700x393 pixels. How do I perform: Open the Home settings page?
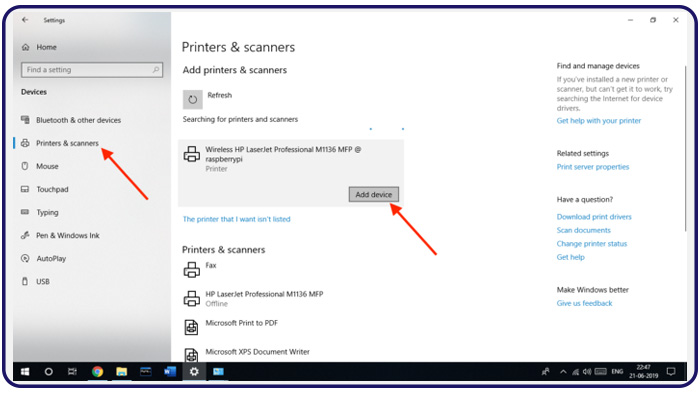click(39, 47)
